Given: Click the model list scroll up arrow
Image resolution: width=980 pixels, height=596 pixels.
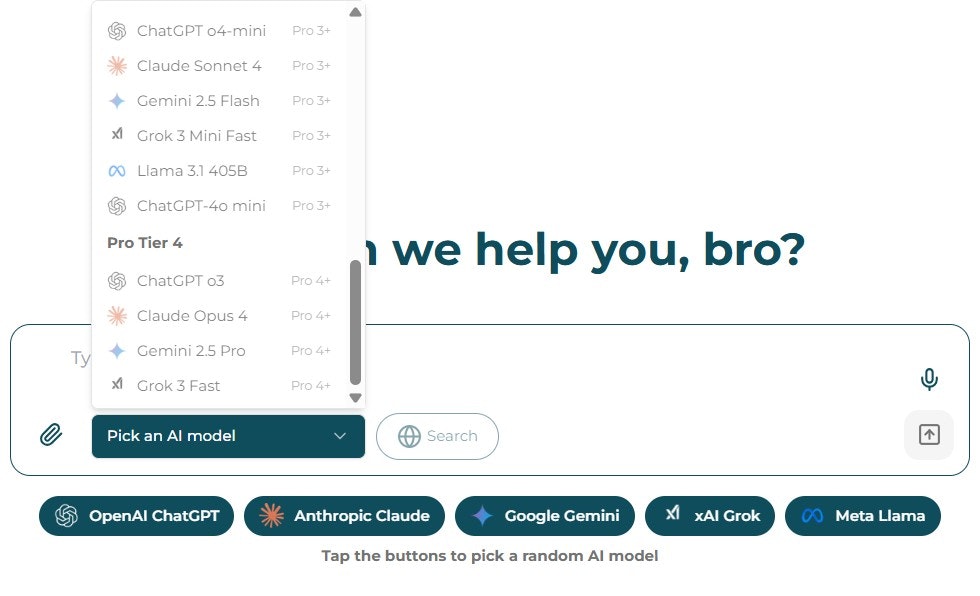Looking at the screenshot, I should (356, 12).
